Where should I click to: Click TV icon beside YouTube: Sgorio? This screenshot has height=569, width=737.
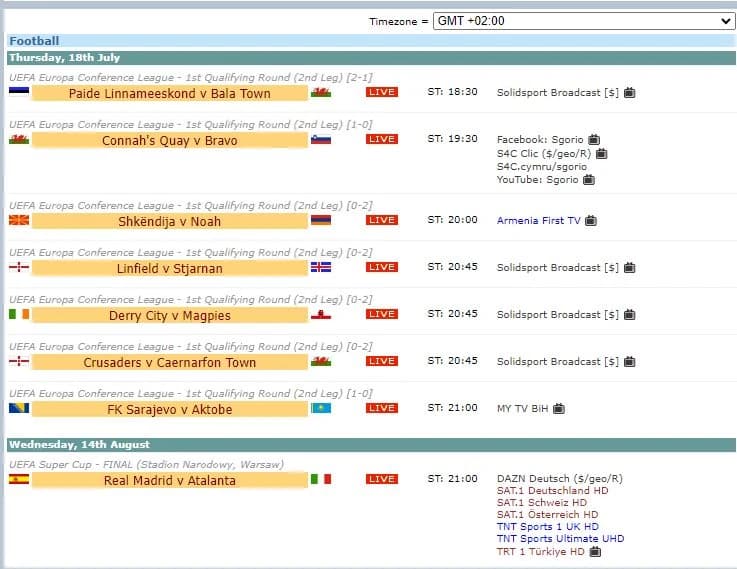coord(589,179)
